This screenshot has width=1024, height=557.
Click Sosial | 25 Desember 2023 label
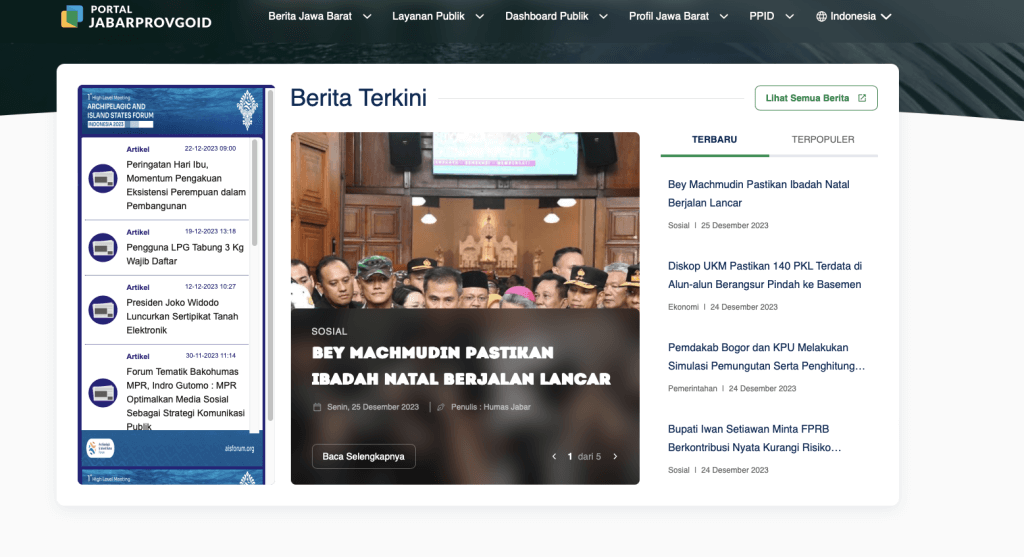coord(718,225)
